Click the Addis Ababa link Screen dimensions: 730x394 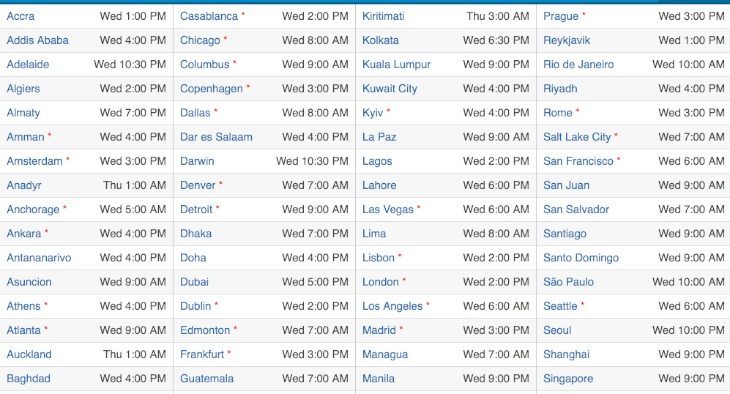37,41
